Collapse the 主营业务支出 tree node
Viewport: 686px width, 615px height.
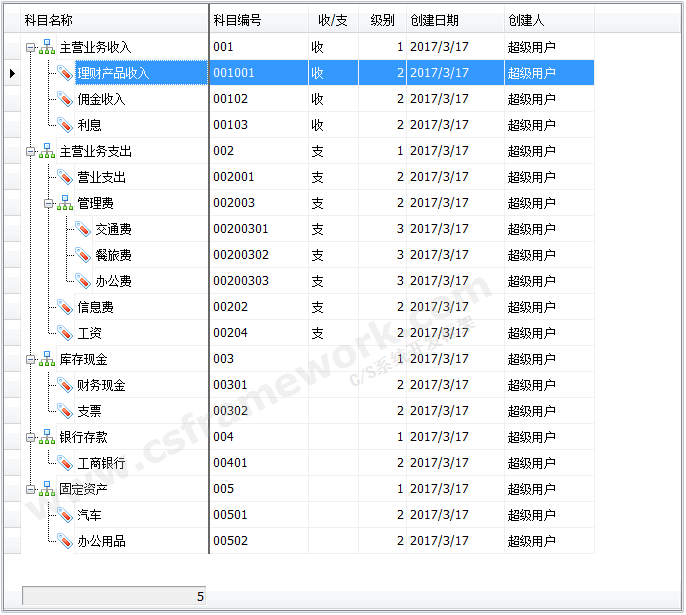point(31,151)
